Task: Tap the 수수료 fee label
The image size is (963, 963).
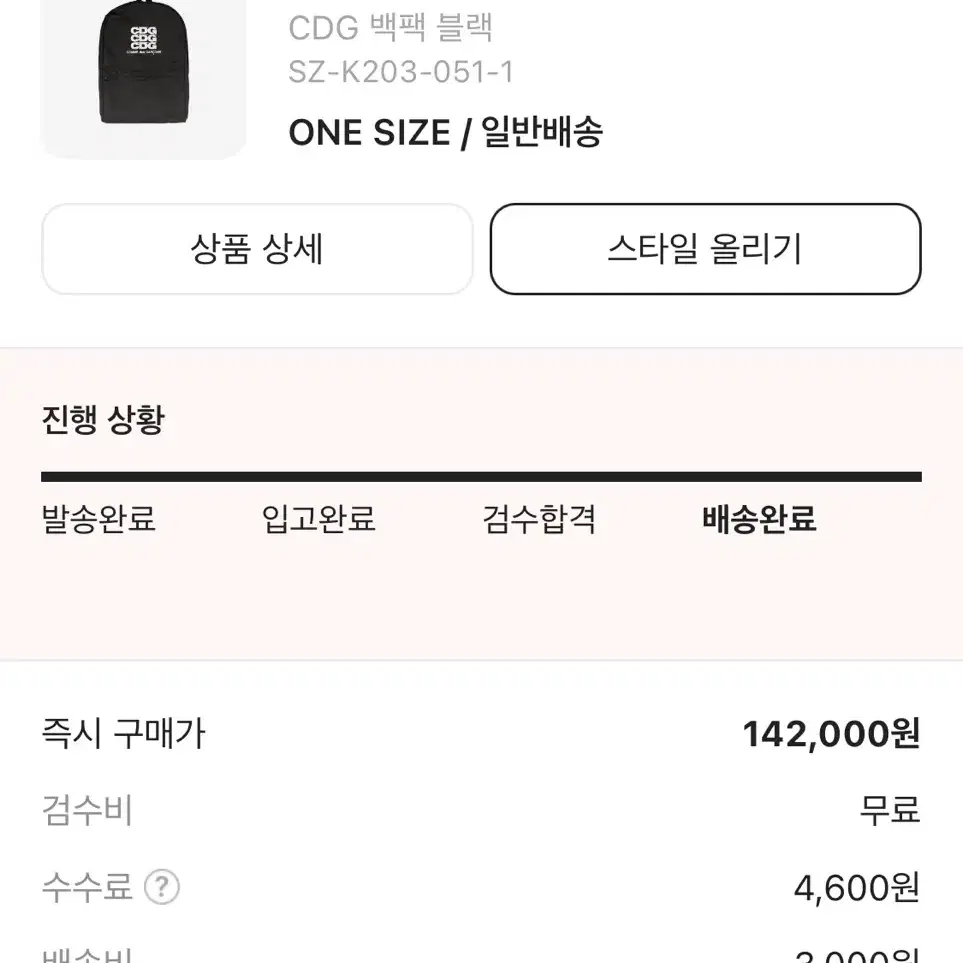Action: point(87,887)
